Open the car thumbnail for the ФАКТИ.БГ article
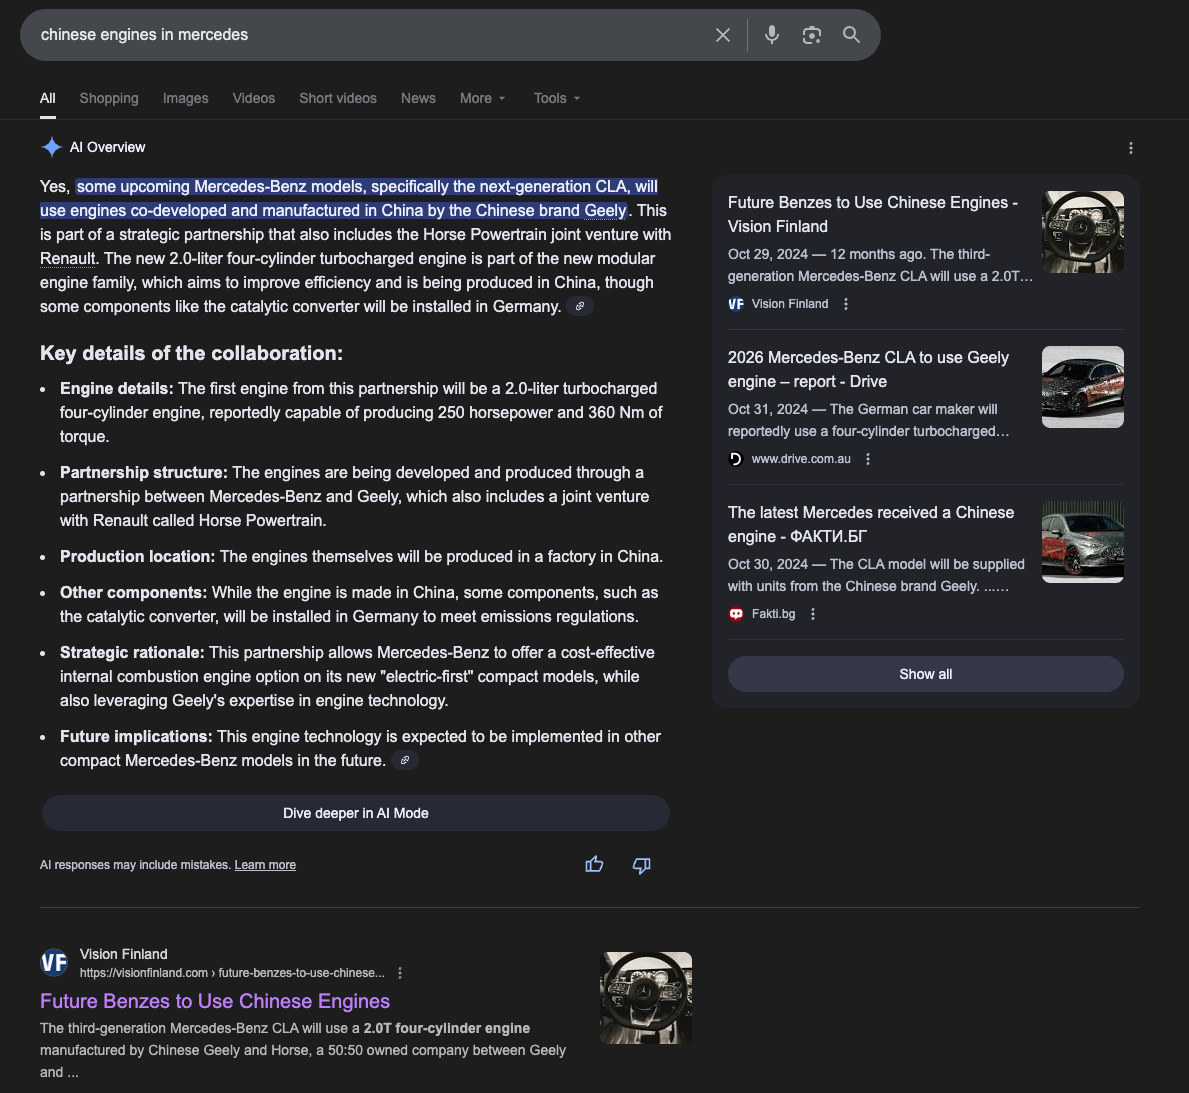This screenshot has height=1093, width=1189. point(1083,542)
